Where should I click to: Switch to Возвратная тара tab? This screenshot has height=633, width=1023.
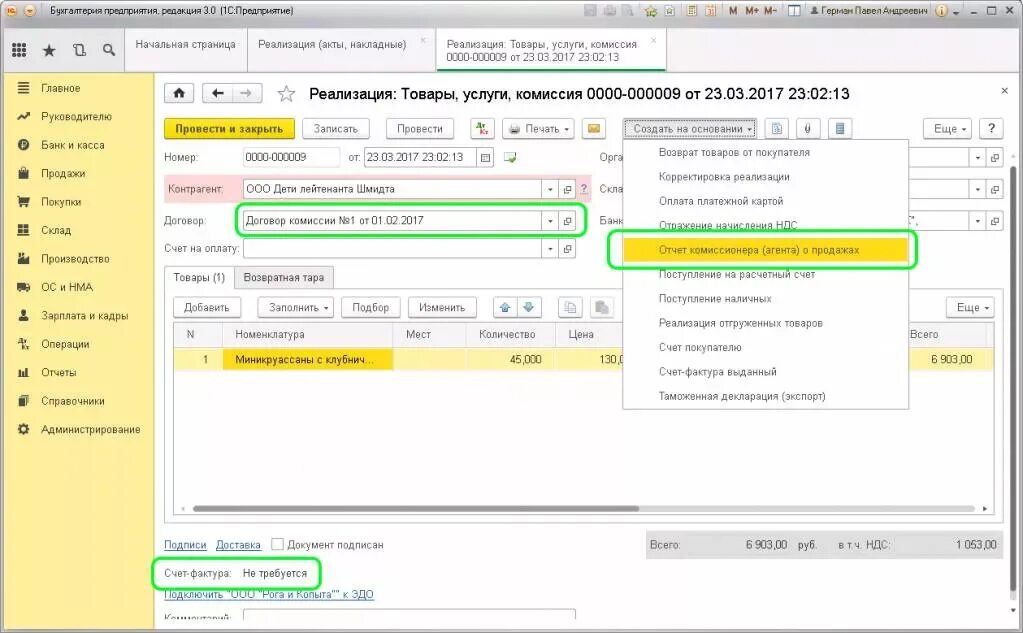(284, 277)
